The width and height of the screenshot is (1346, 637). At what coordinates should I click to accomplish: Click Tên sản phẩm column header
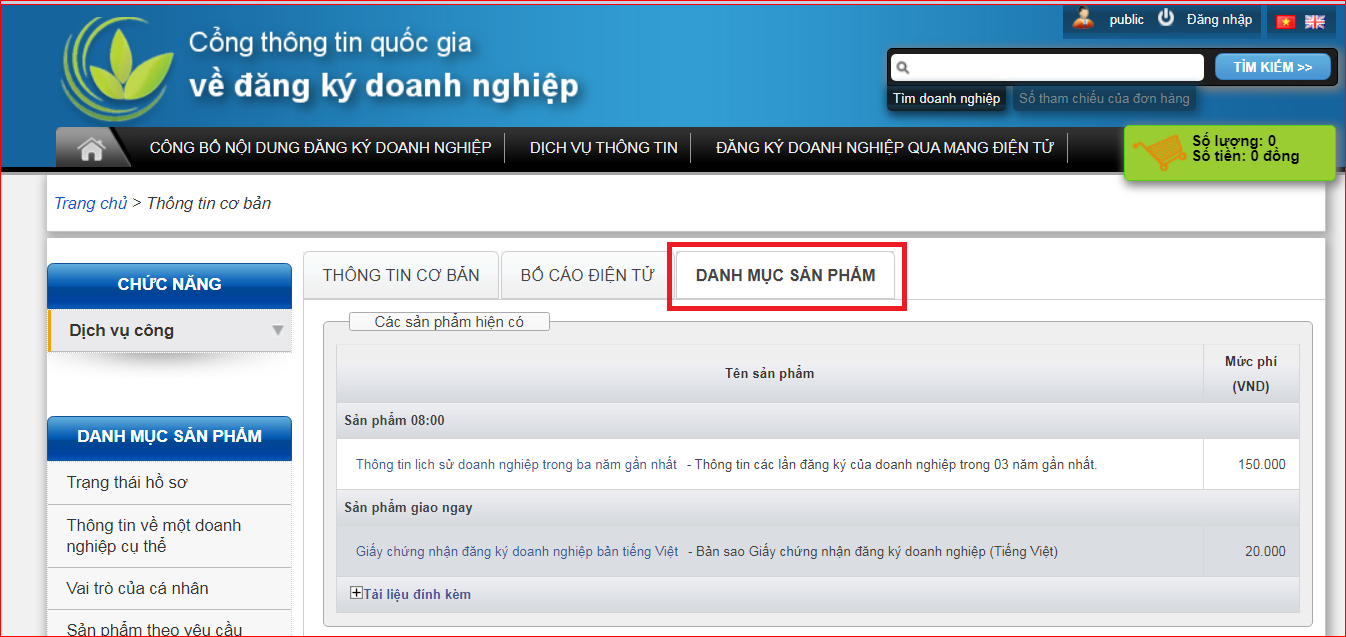pyautogui.click(x=770, y=373)
